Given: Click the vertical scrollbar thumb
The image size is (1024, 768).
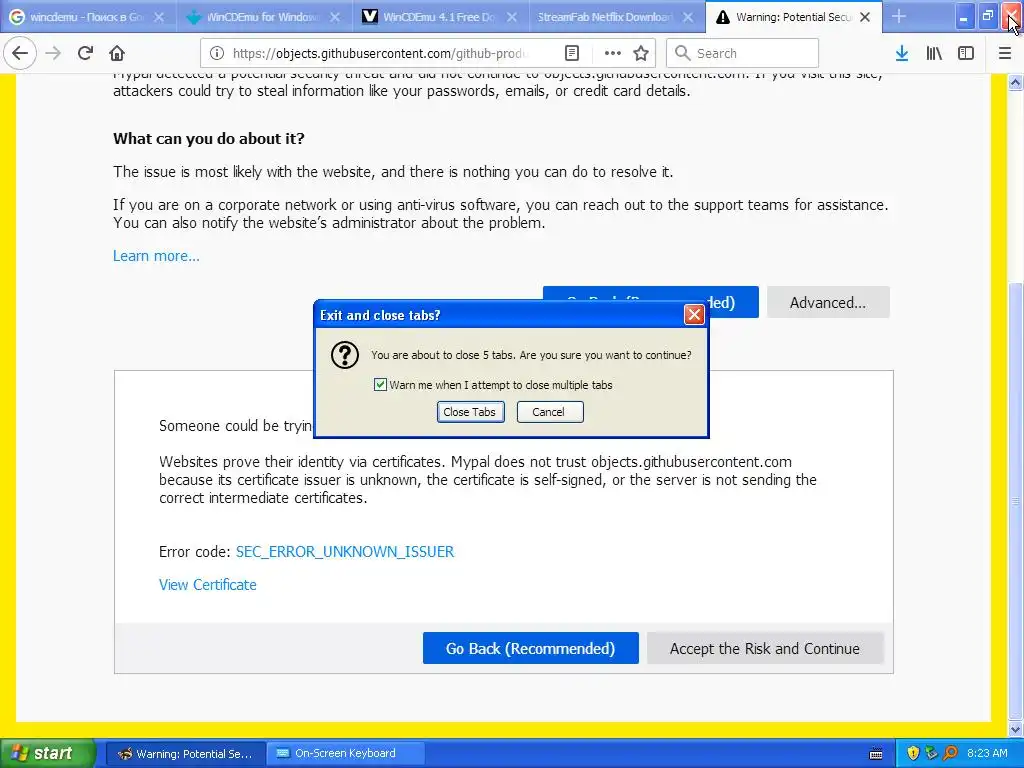Looking at the screenshot, I should [1016, 502].
